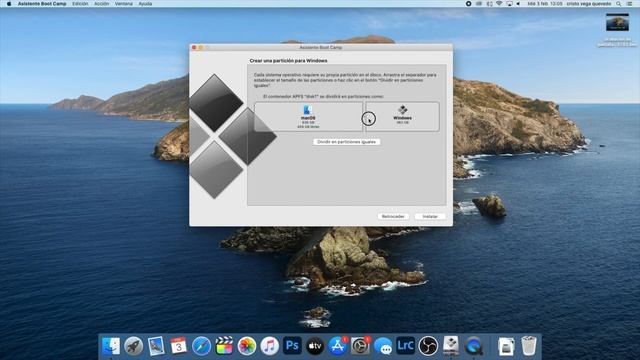Launch Safari compass icon in Dock
The image size is (640, 360).
201,346
